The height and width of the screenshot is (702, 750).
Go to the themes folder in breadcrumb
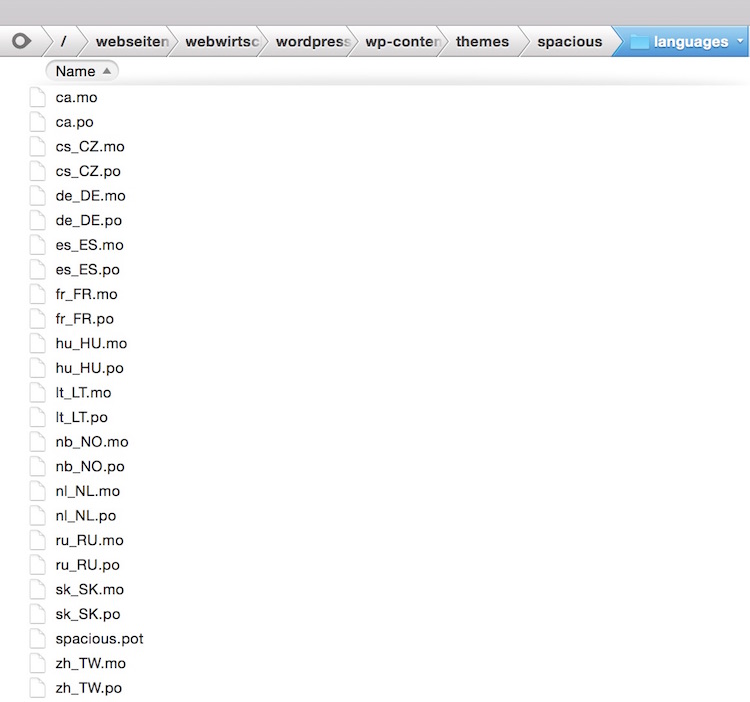click(x=482, y=42)
